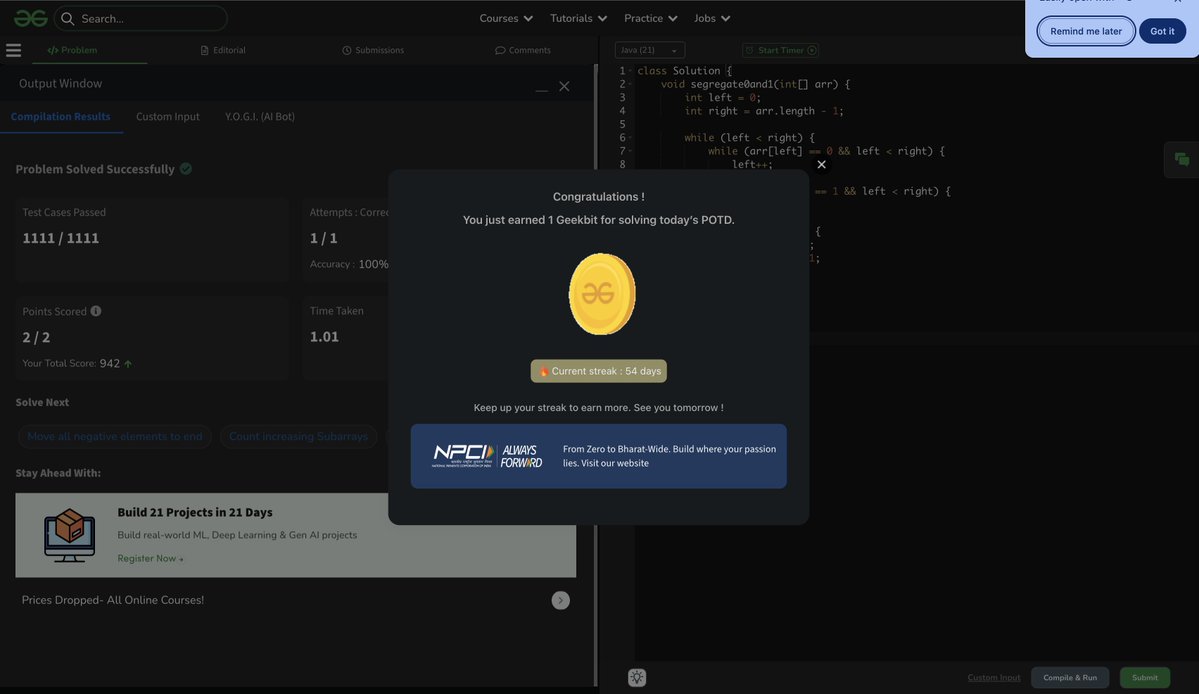The height and width of the screenshot is (694, 1199).
Task: Click the Compile & Run button
Action: (x=1070, y=678)
